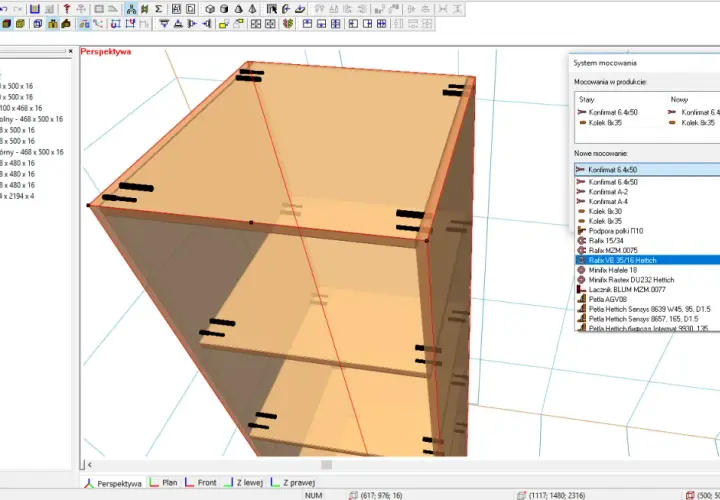Select the 'órny - 468 x 500 x 16' part row
This screenshot has width=720, height=500.
32,152
